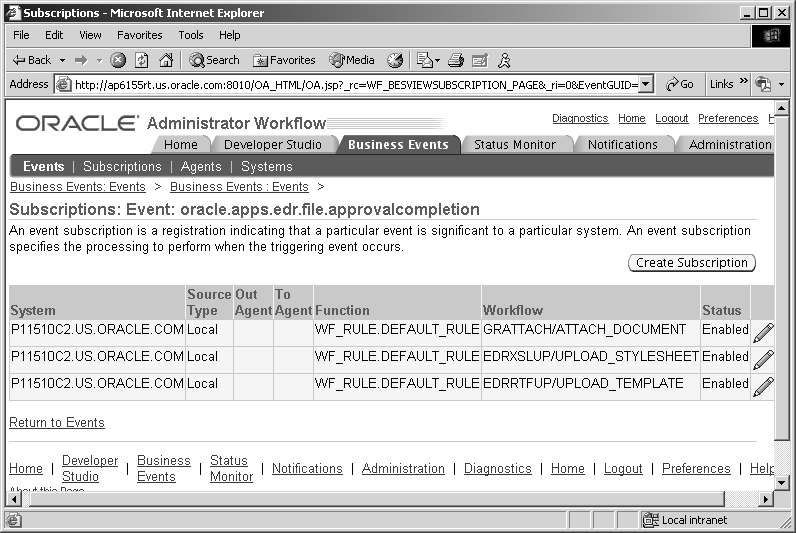
Task: Click the top Logout link
Action: coord(672,118)
